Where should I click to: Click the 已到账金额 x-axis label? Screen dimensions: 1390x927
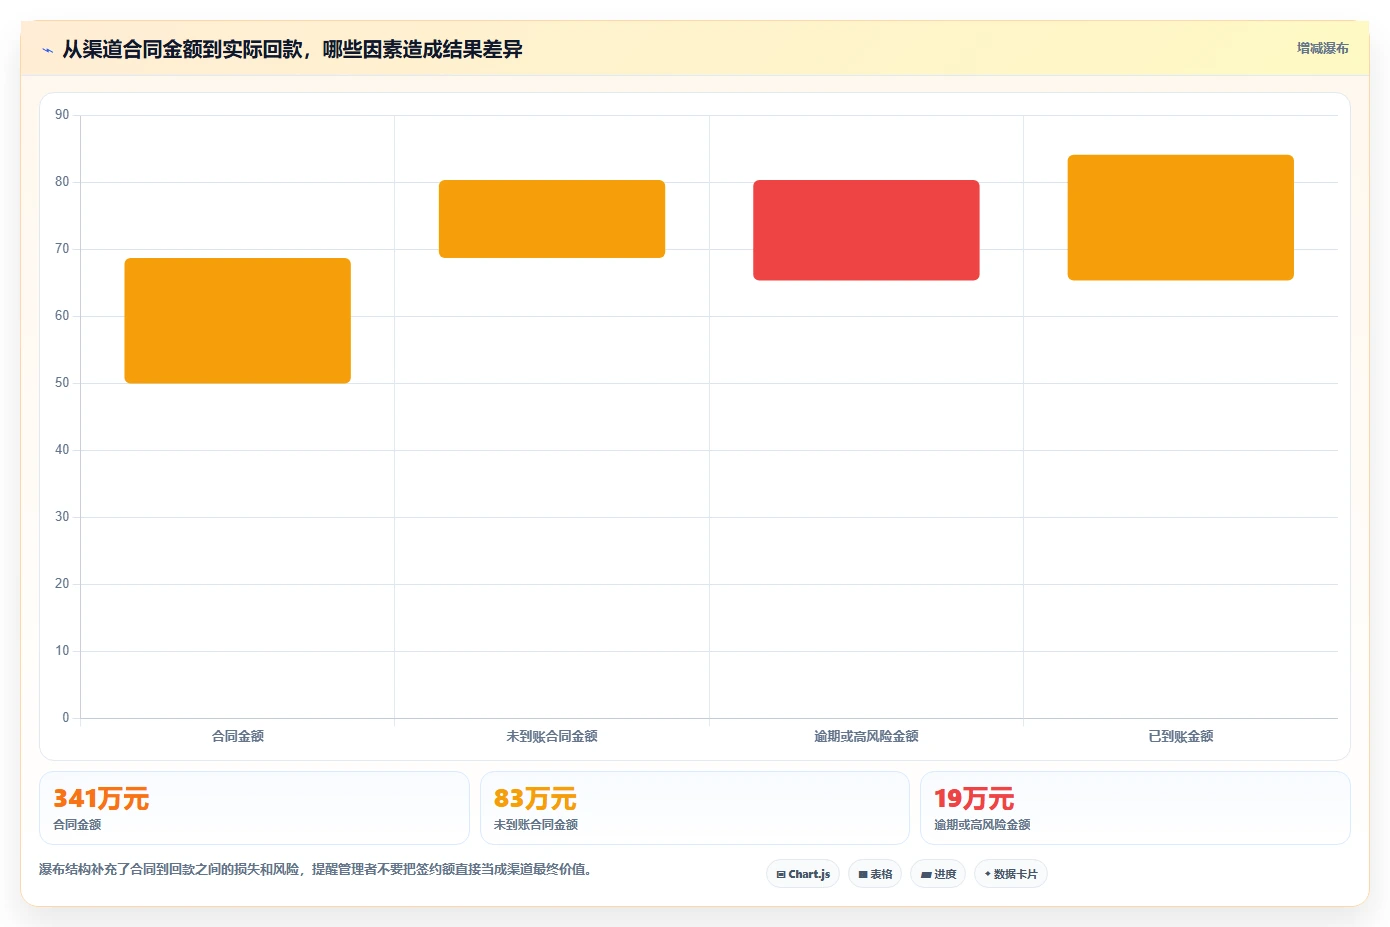(1181, 736)
